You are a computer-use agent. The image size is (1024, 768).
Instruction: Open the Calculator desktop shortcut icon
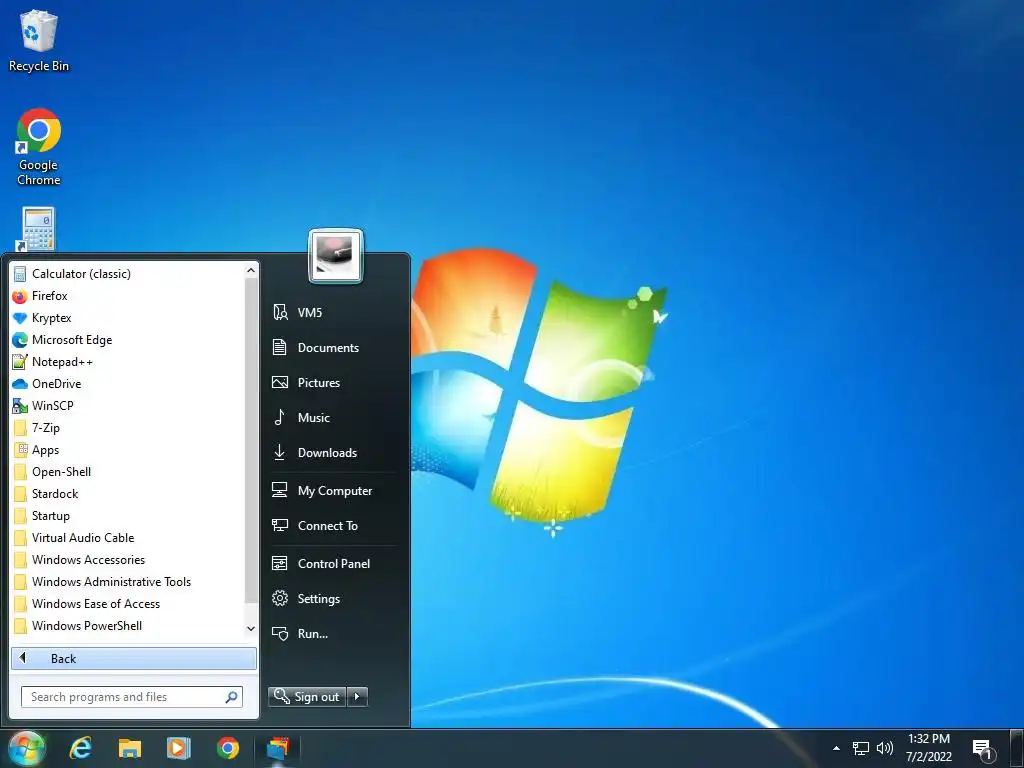pos(39,229)
